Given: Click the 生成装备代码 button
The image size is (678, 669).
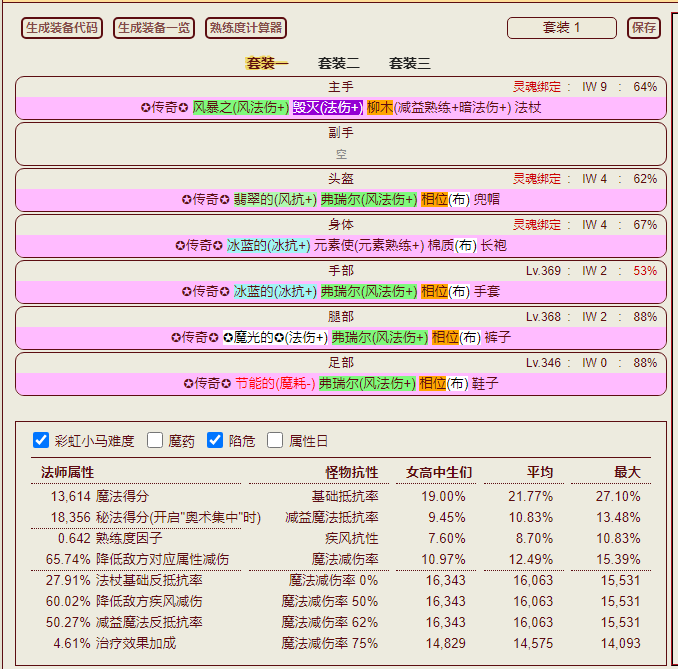Looking at the screenshot, I should pyautogui.click(x=62, y=28).
